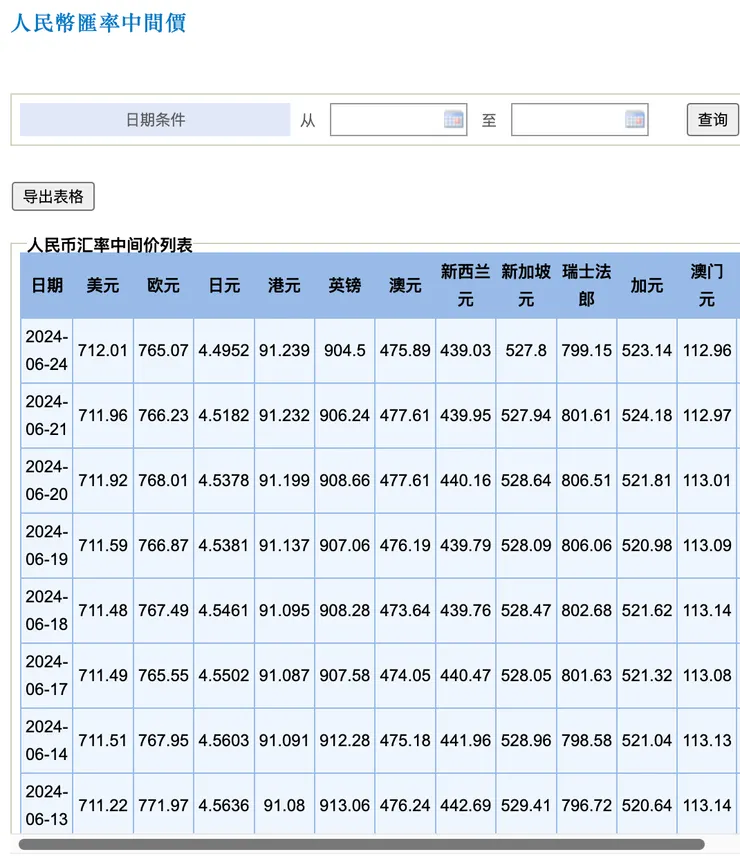This screenshot has width=740, height=863.
Task: Click the HKD value 91.239
Action: (284, 350)
